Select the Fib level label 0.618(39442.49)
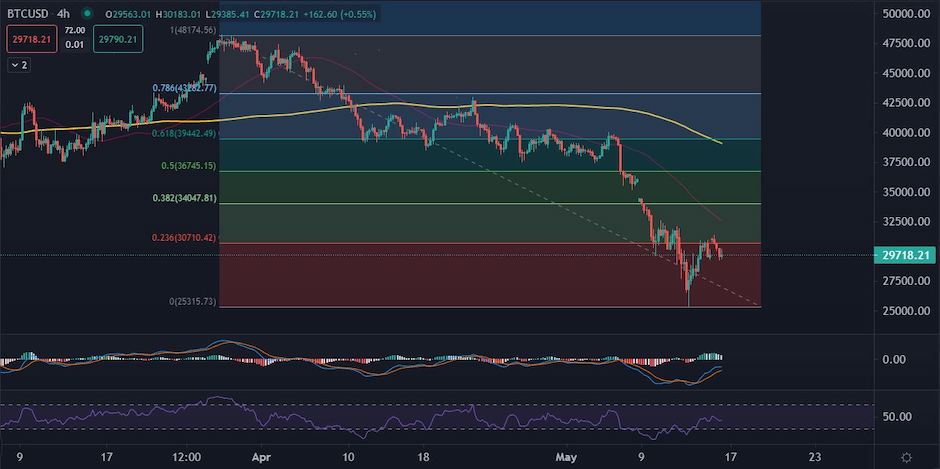Image resolution: width=940 pixels, height=469 pixels. coord(184,133)
